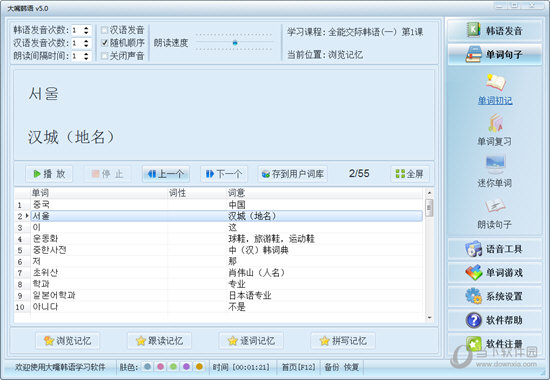Image resolution: width=550 pixels, height=380 pixels.
Task: Open the 单词游戏 section
Action: pyautogui.click(x=495, y=273)
